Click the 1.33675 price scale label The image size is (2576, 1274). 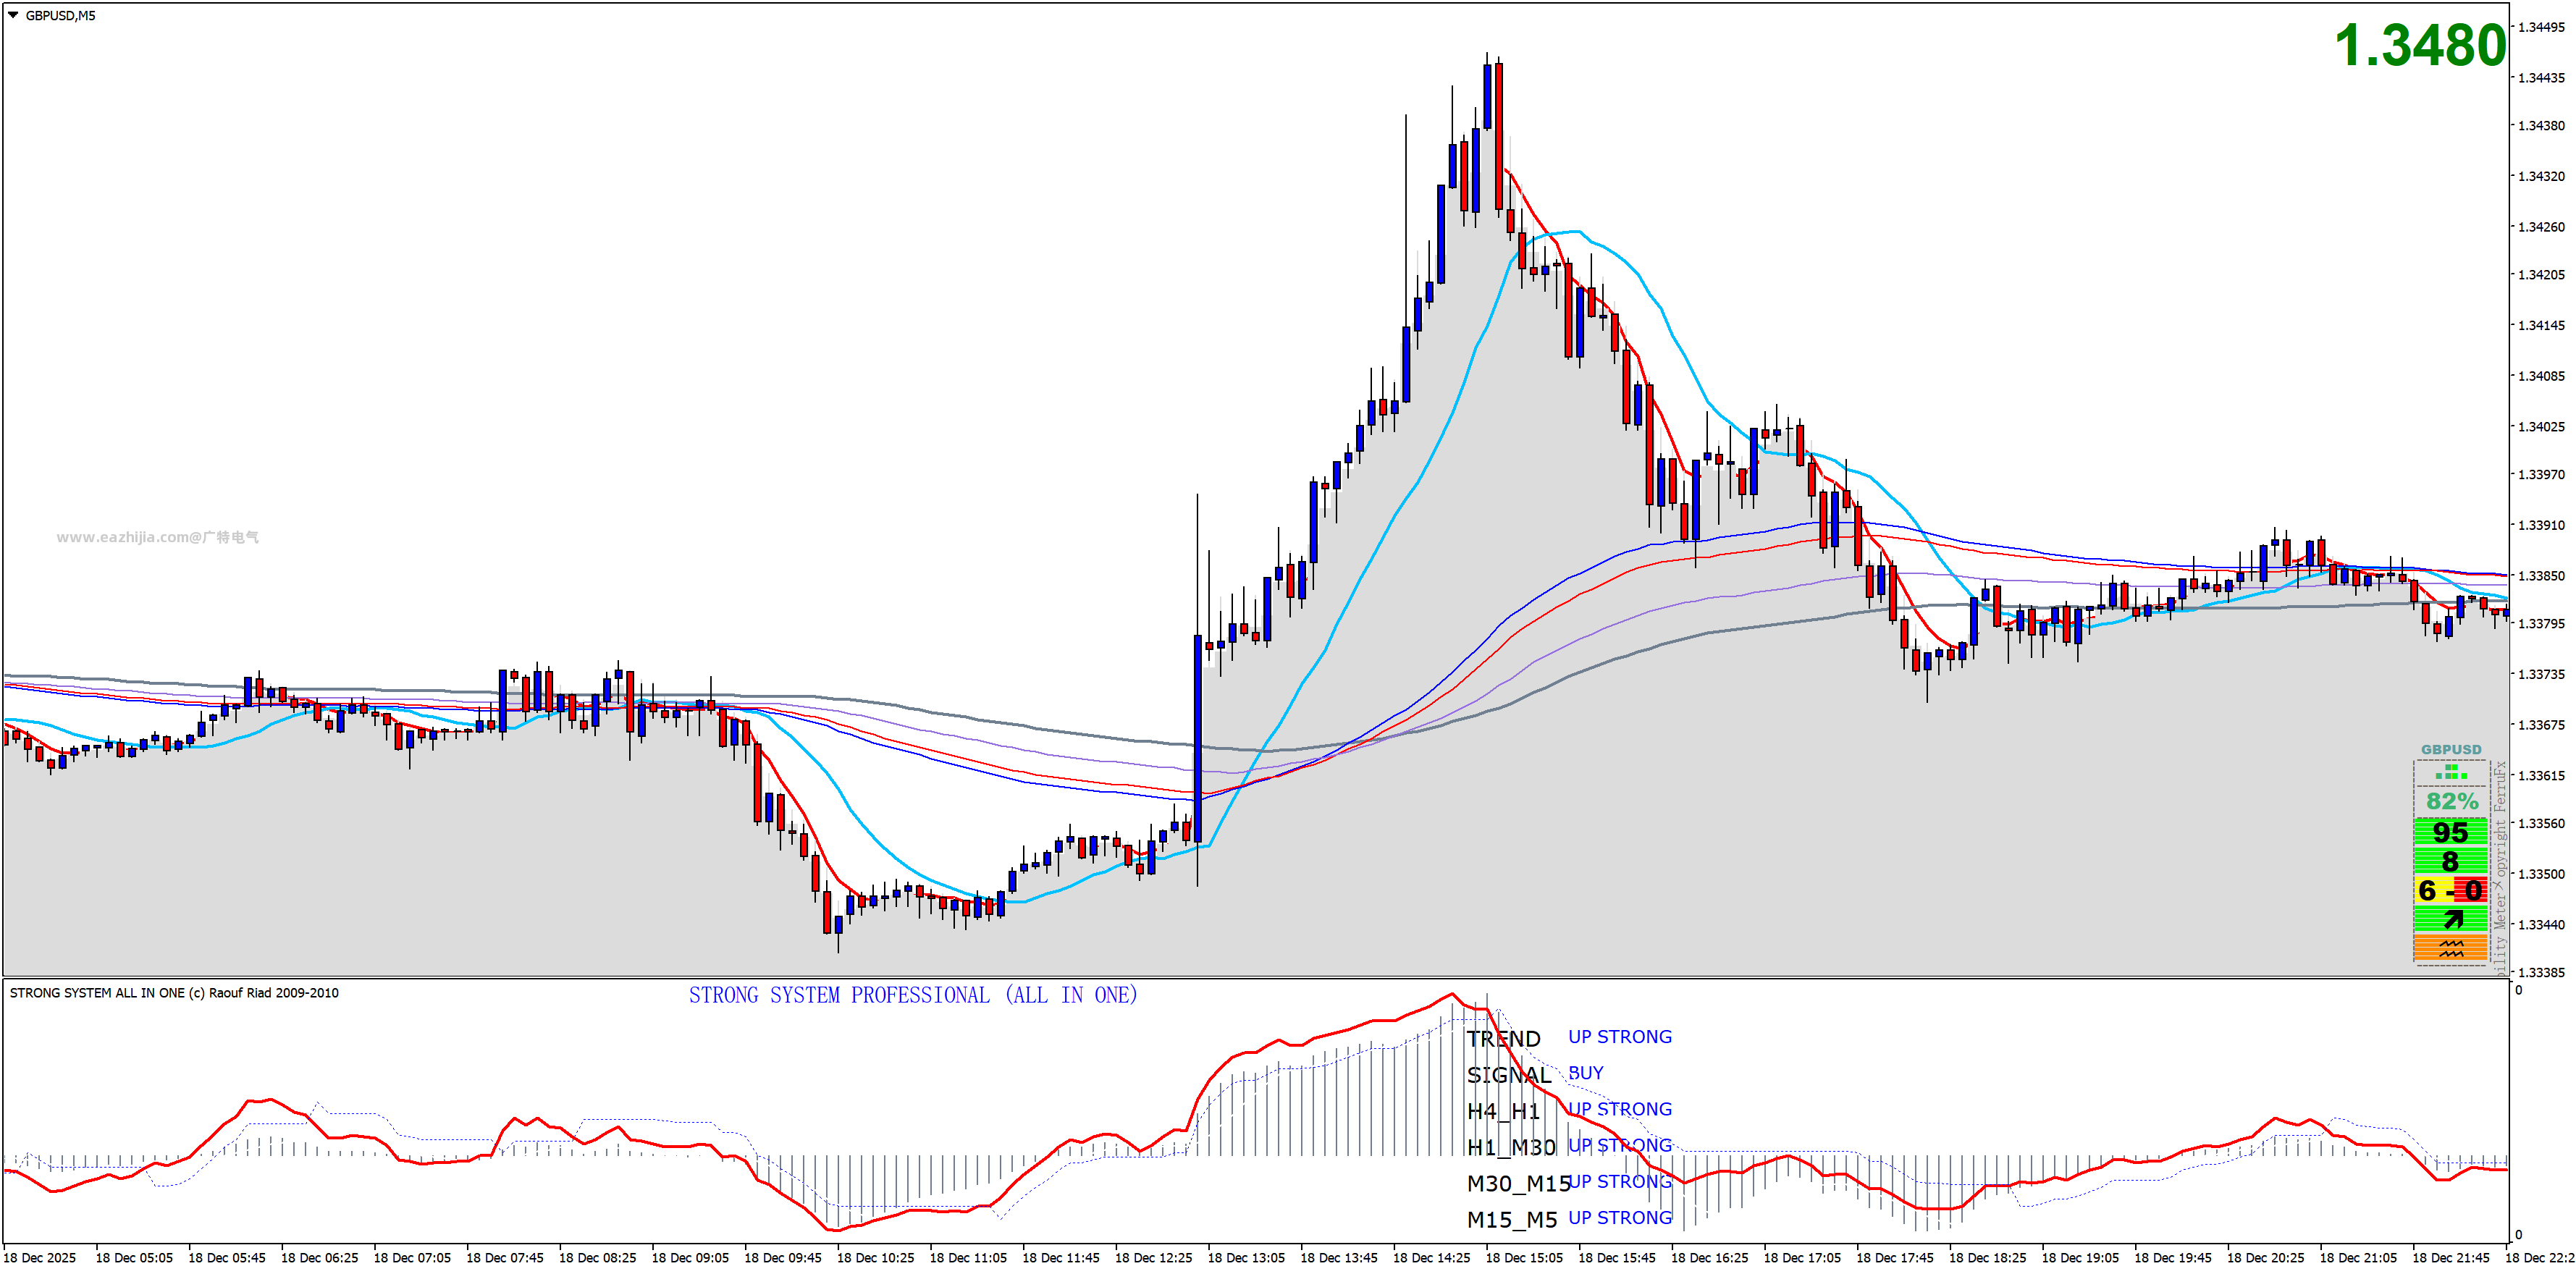click(2541, 725)
